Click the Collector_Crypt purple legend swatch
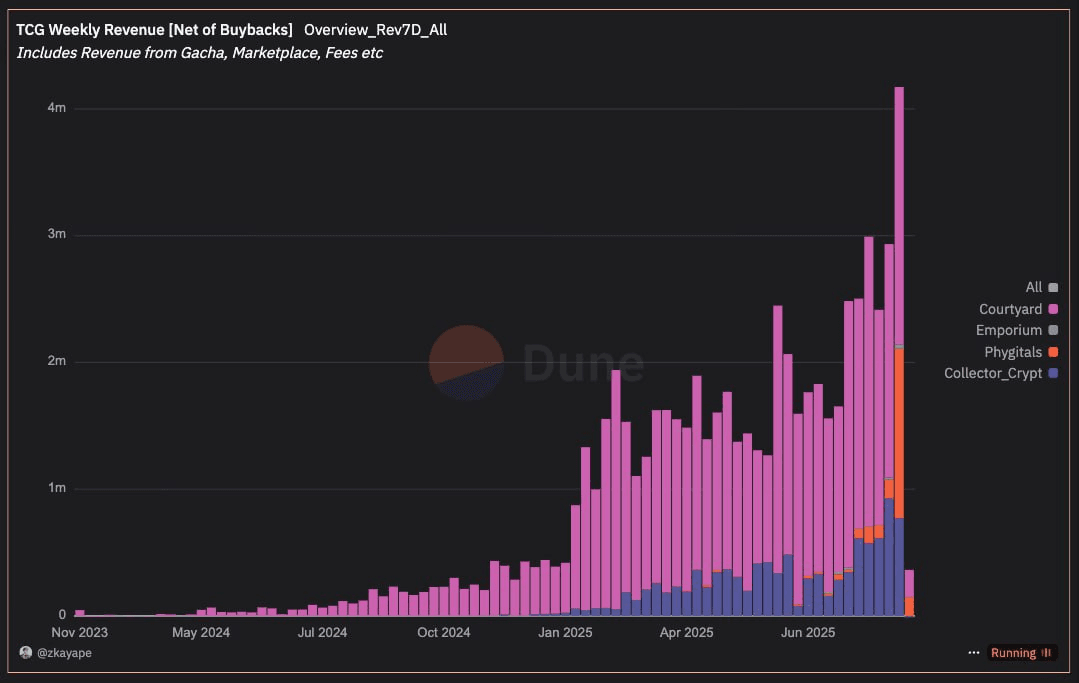 (1053, 373)
